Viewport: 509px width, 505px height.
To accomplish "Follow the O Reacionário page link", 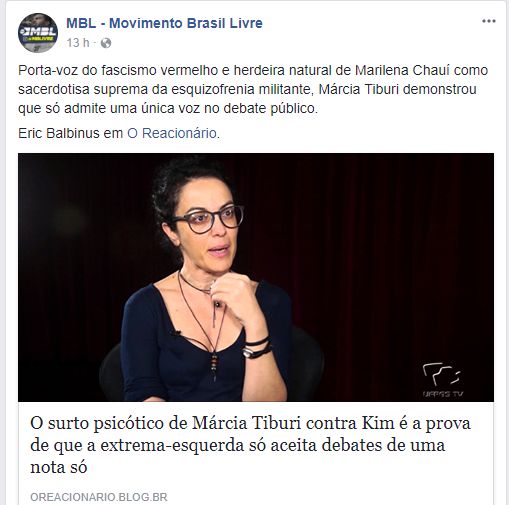I will (172, 133).
